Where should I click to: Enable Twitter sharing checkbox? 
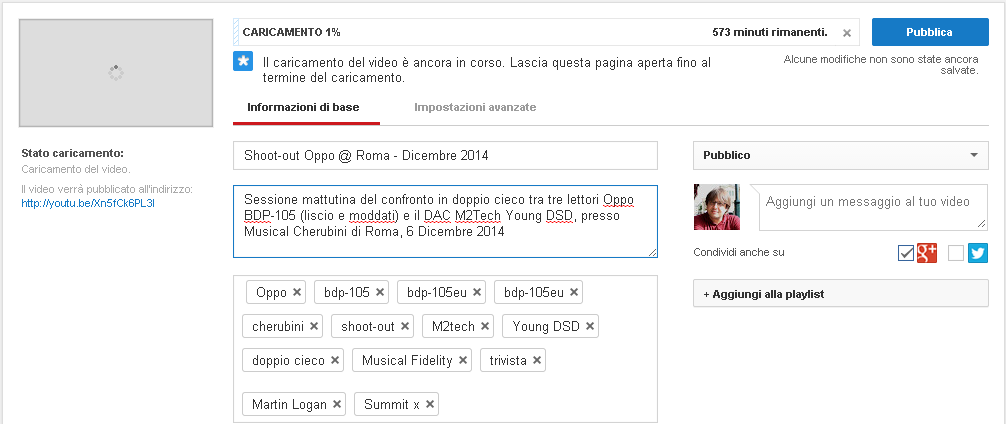956,253
